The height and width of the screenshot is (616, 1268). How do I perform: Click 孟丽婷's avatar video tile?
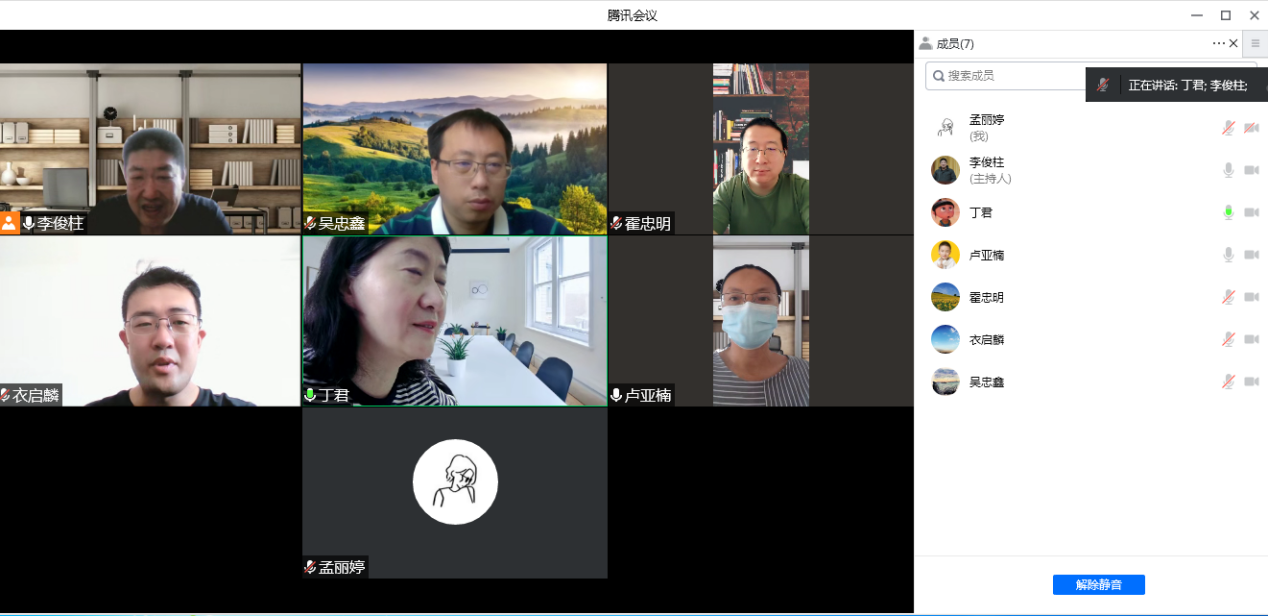tap(455, 482)
